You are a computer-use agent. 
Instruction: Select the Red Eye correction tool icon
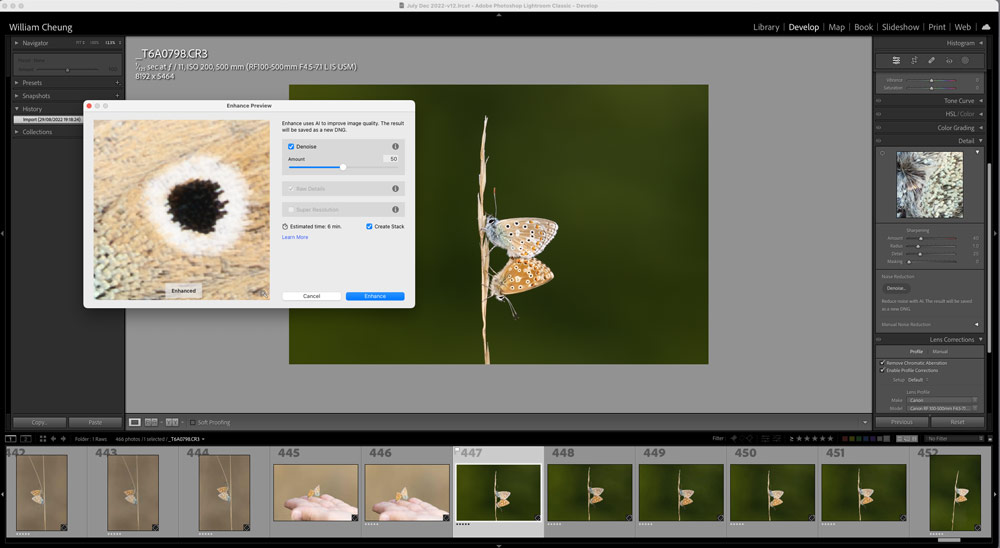pos(948,61)
